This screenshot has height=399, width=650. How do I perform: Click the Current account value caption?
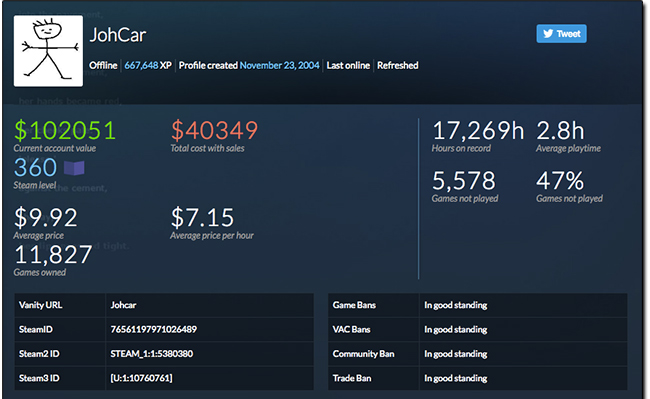click(55, 148)
